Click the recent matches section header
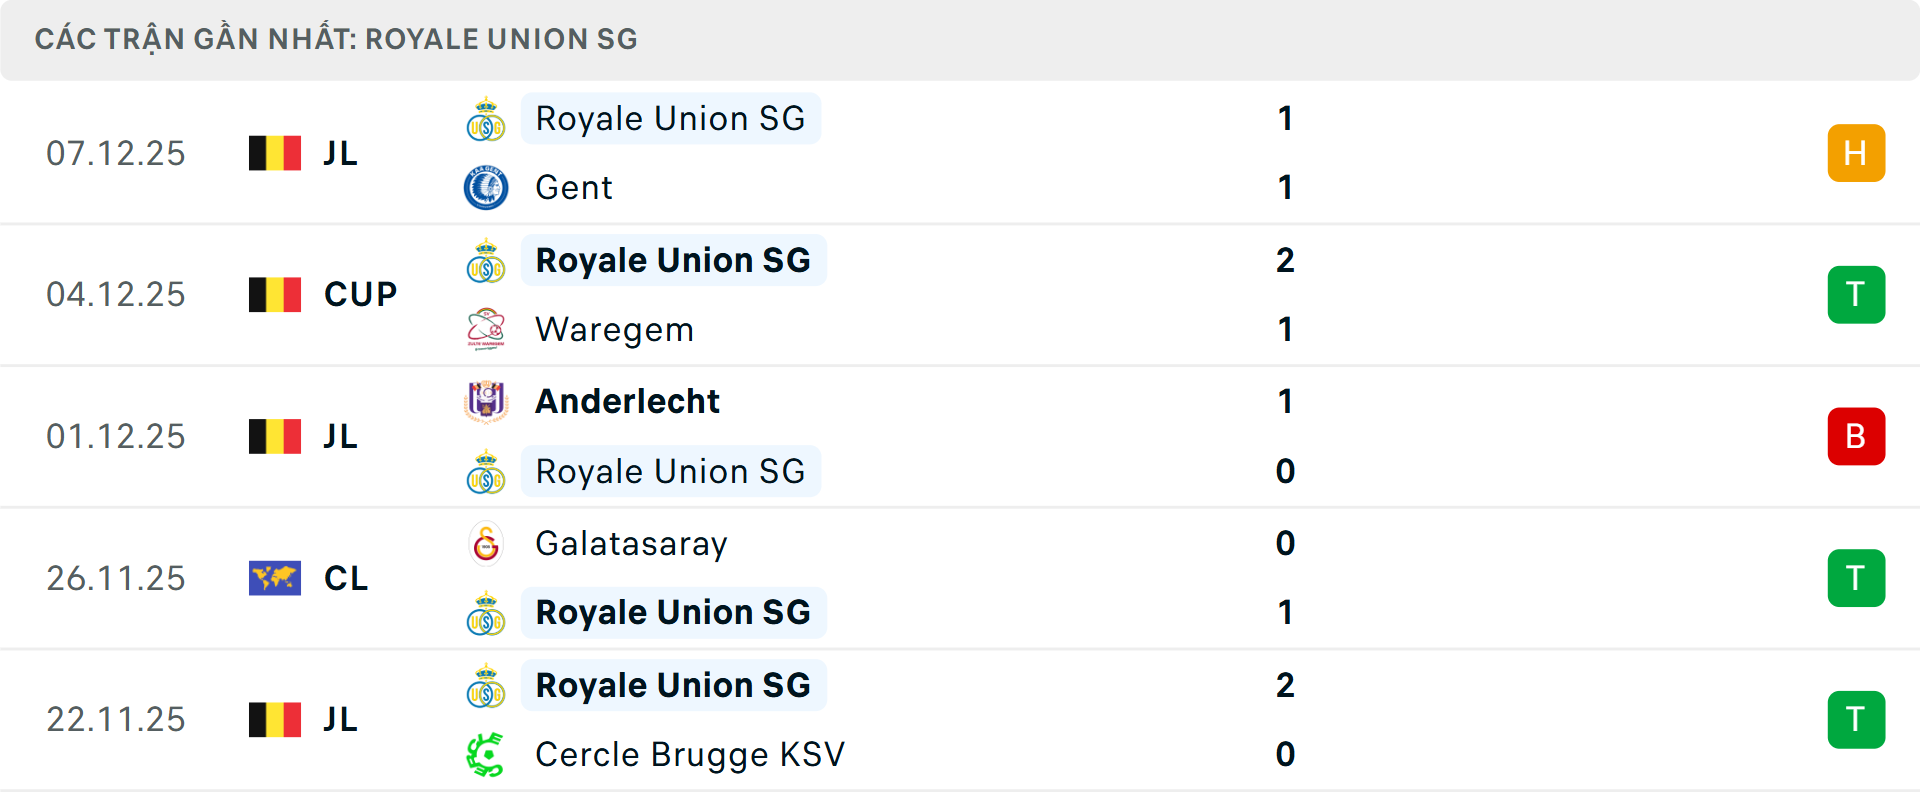This screenshot has height=792, width=1920. pos(336,39)
